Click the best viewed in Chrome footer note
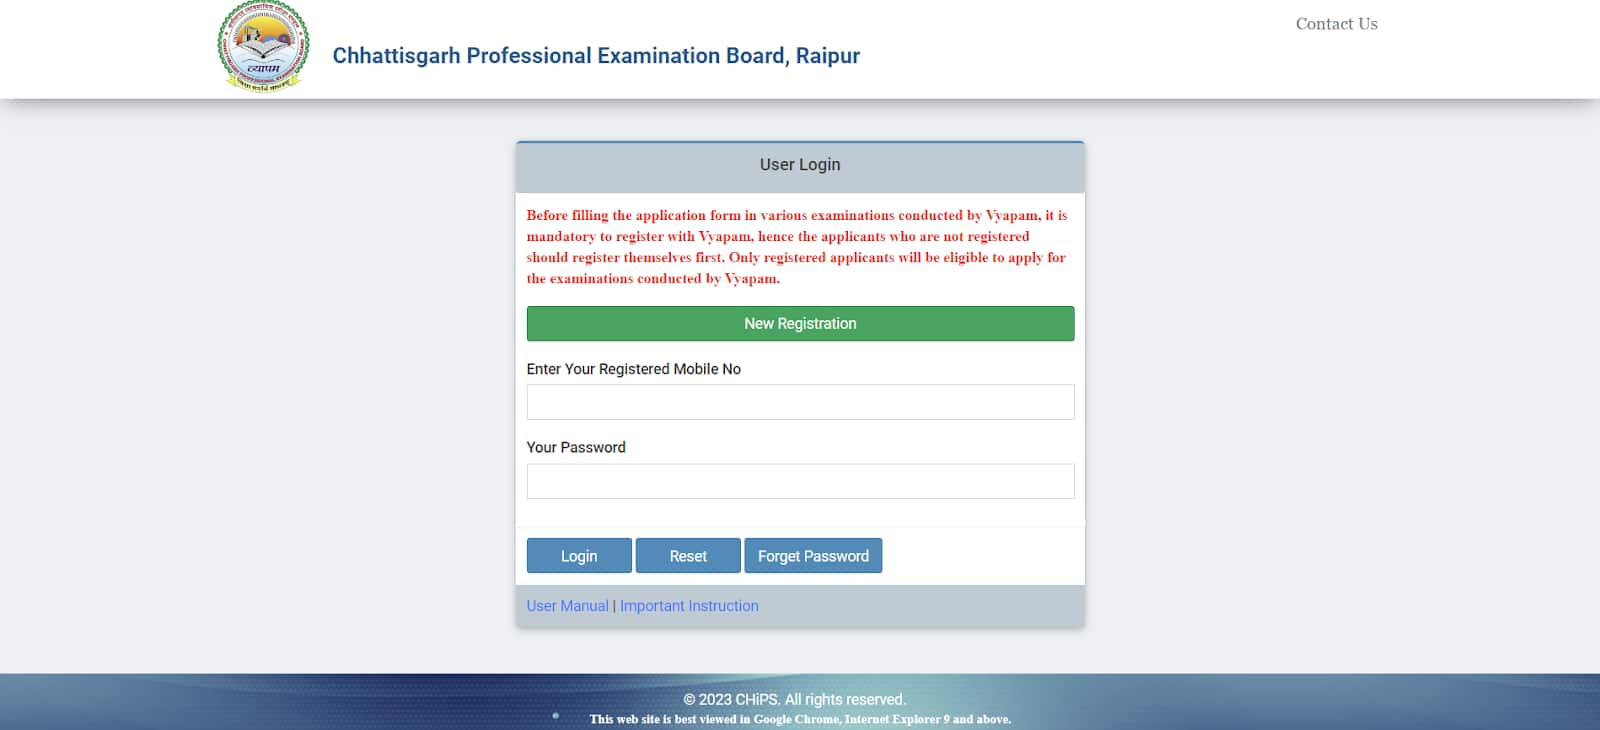Viewport: 1600px width, 730px height. click(800, 719)
